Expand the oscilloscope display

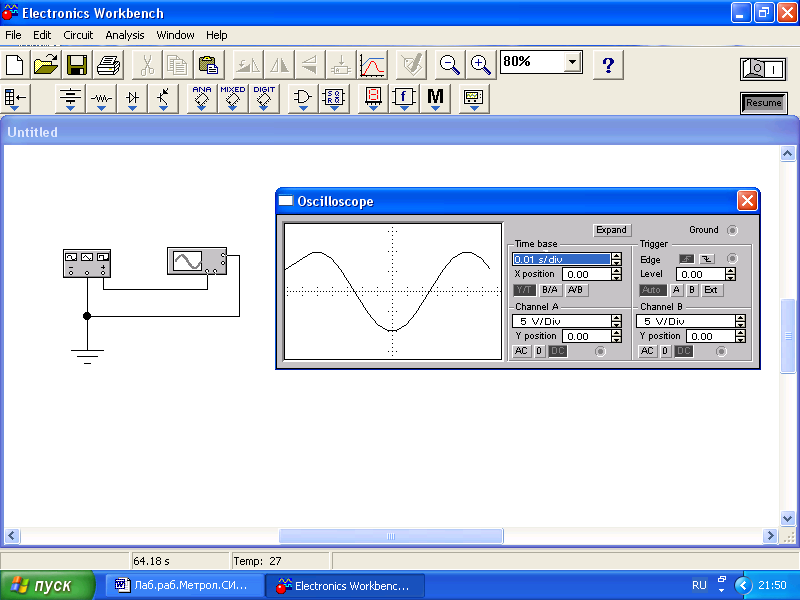pyautogui.click(x=611, y=230)
